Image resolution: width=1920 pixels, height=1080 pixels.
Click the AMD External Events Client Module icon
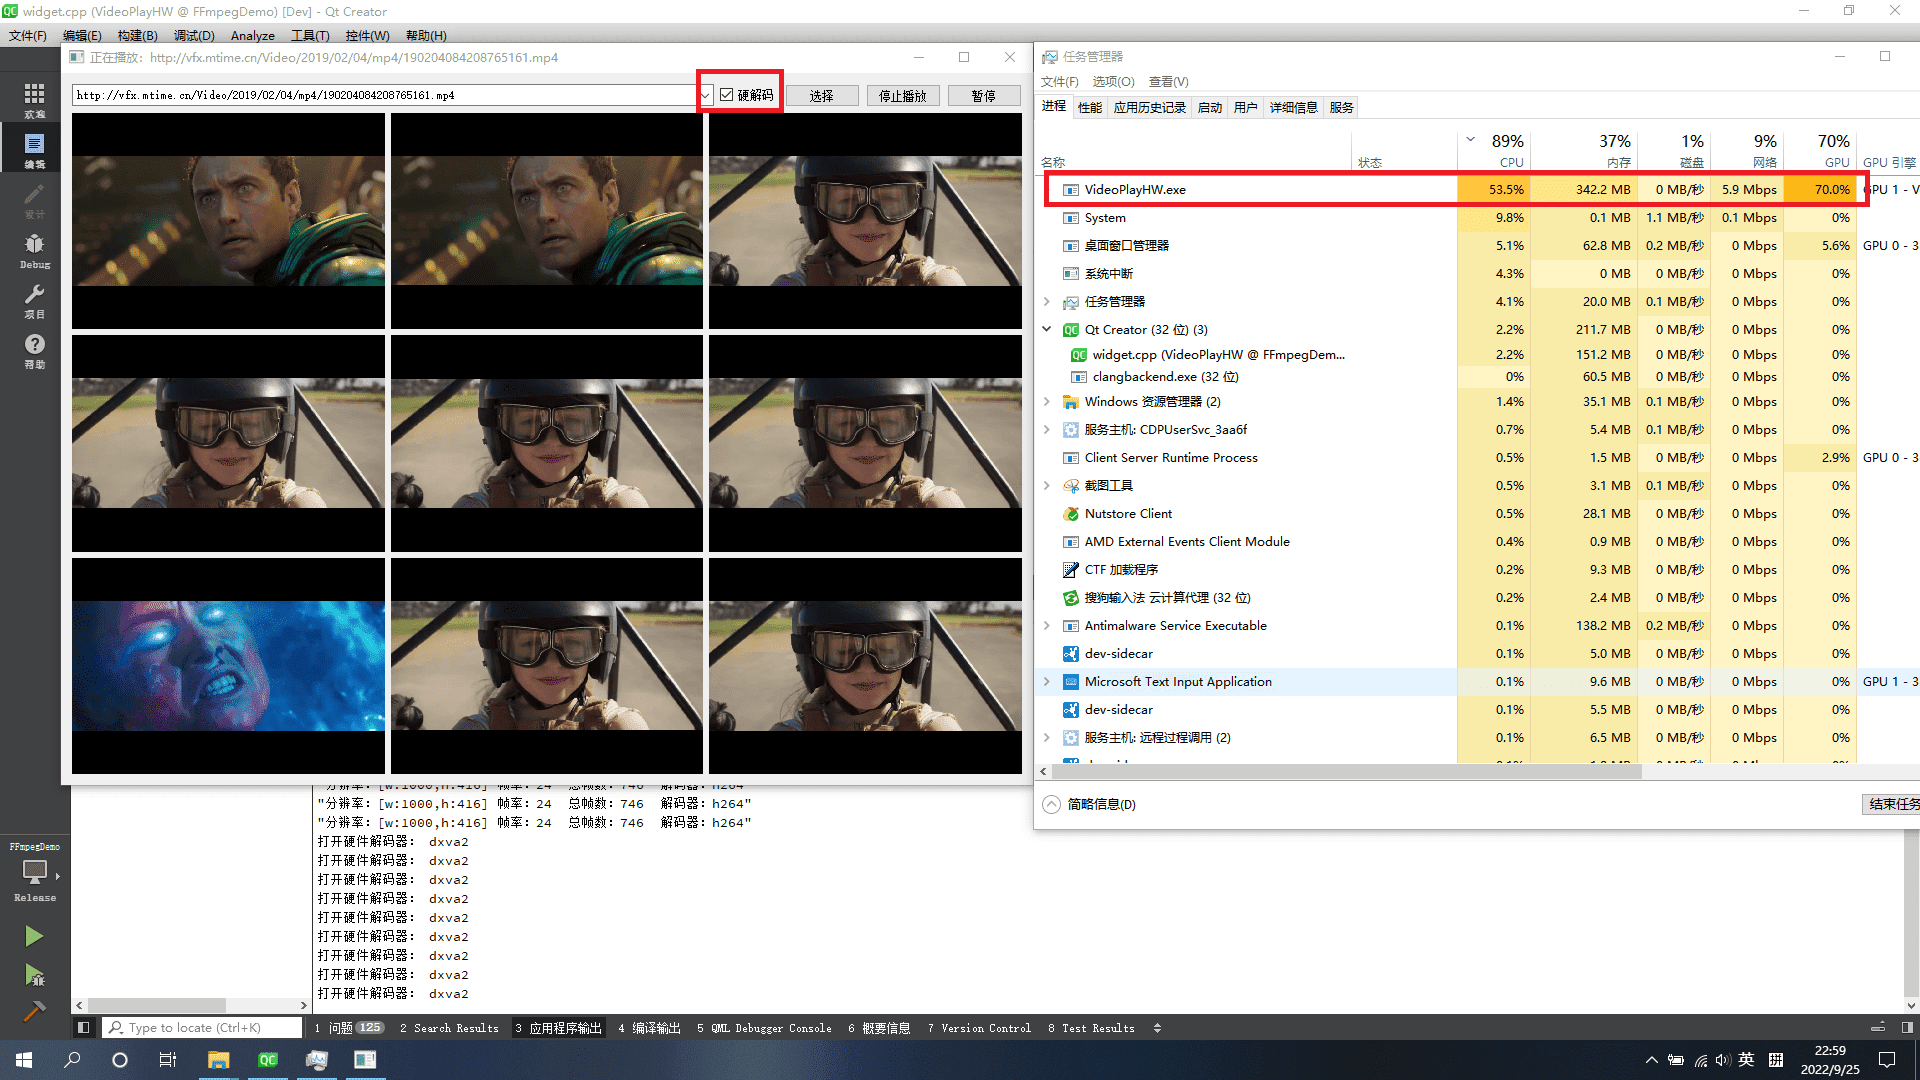pyautogui.click(x=1071, y=542)
